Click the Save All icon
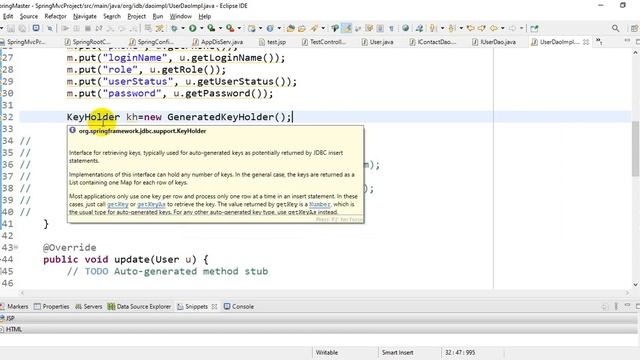Image resolution: width=640 pixels, height=360 pixels. 22,29
